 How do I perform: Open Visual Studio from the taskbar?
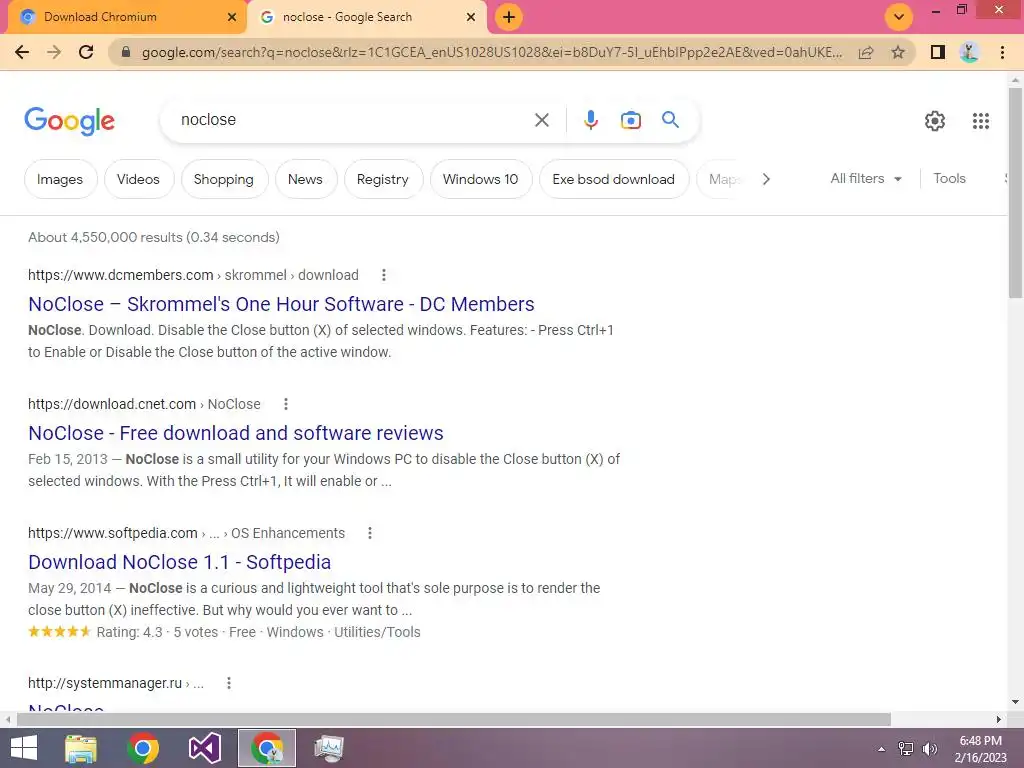pos(205,748)
